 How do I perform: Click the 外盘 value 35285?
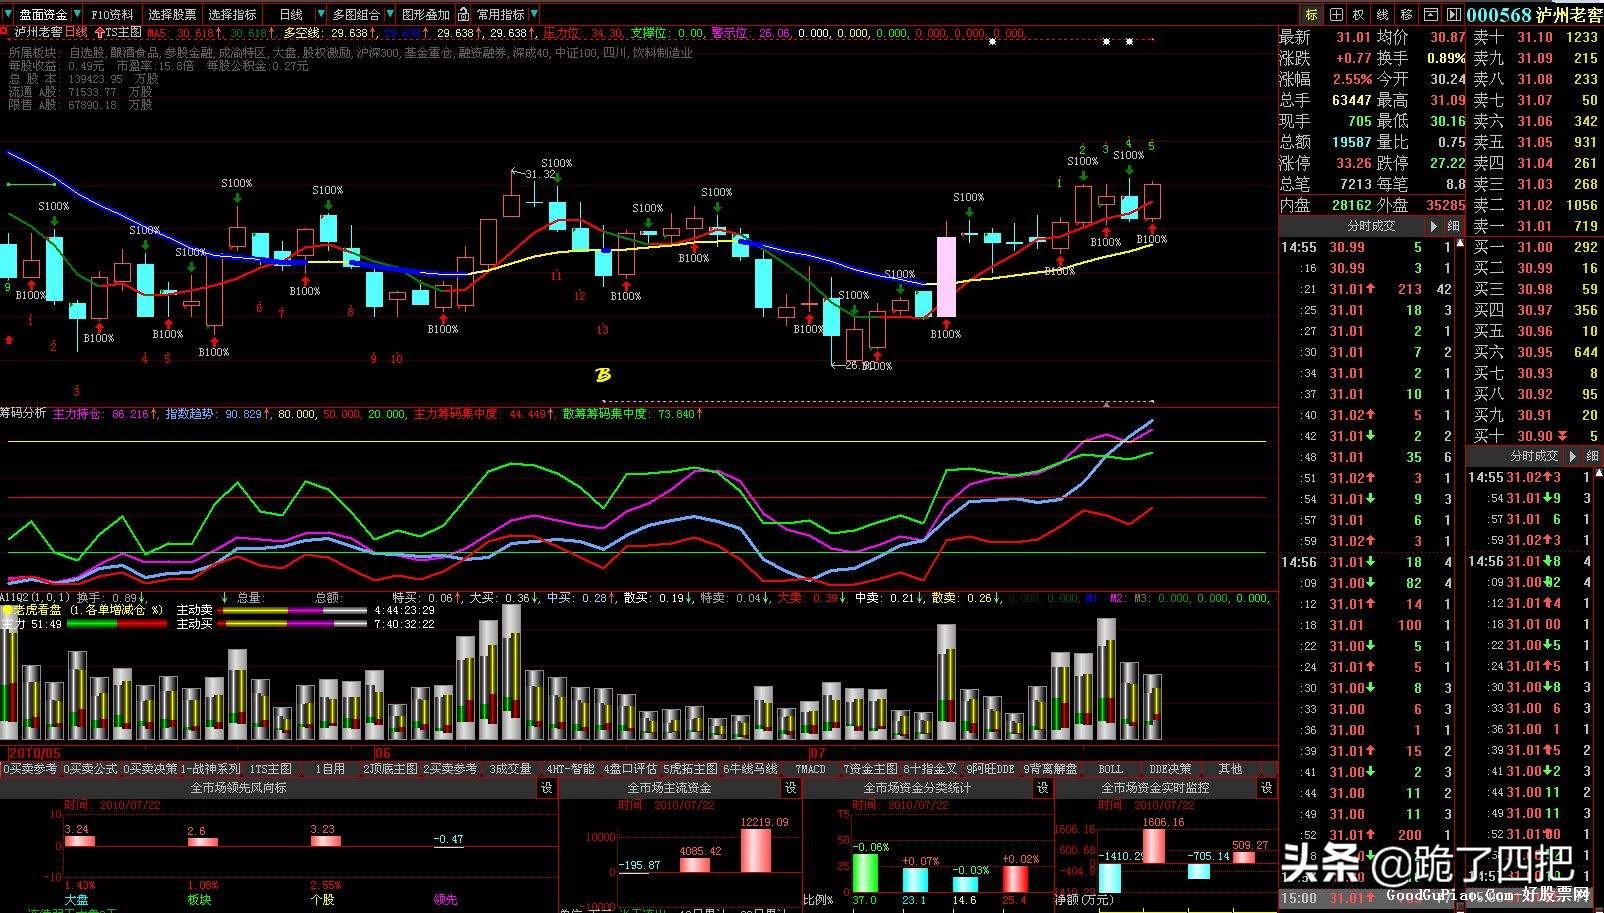point(1445,205)
